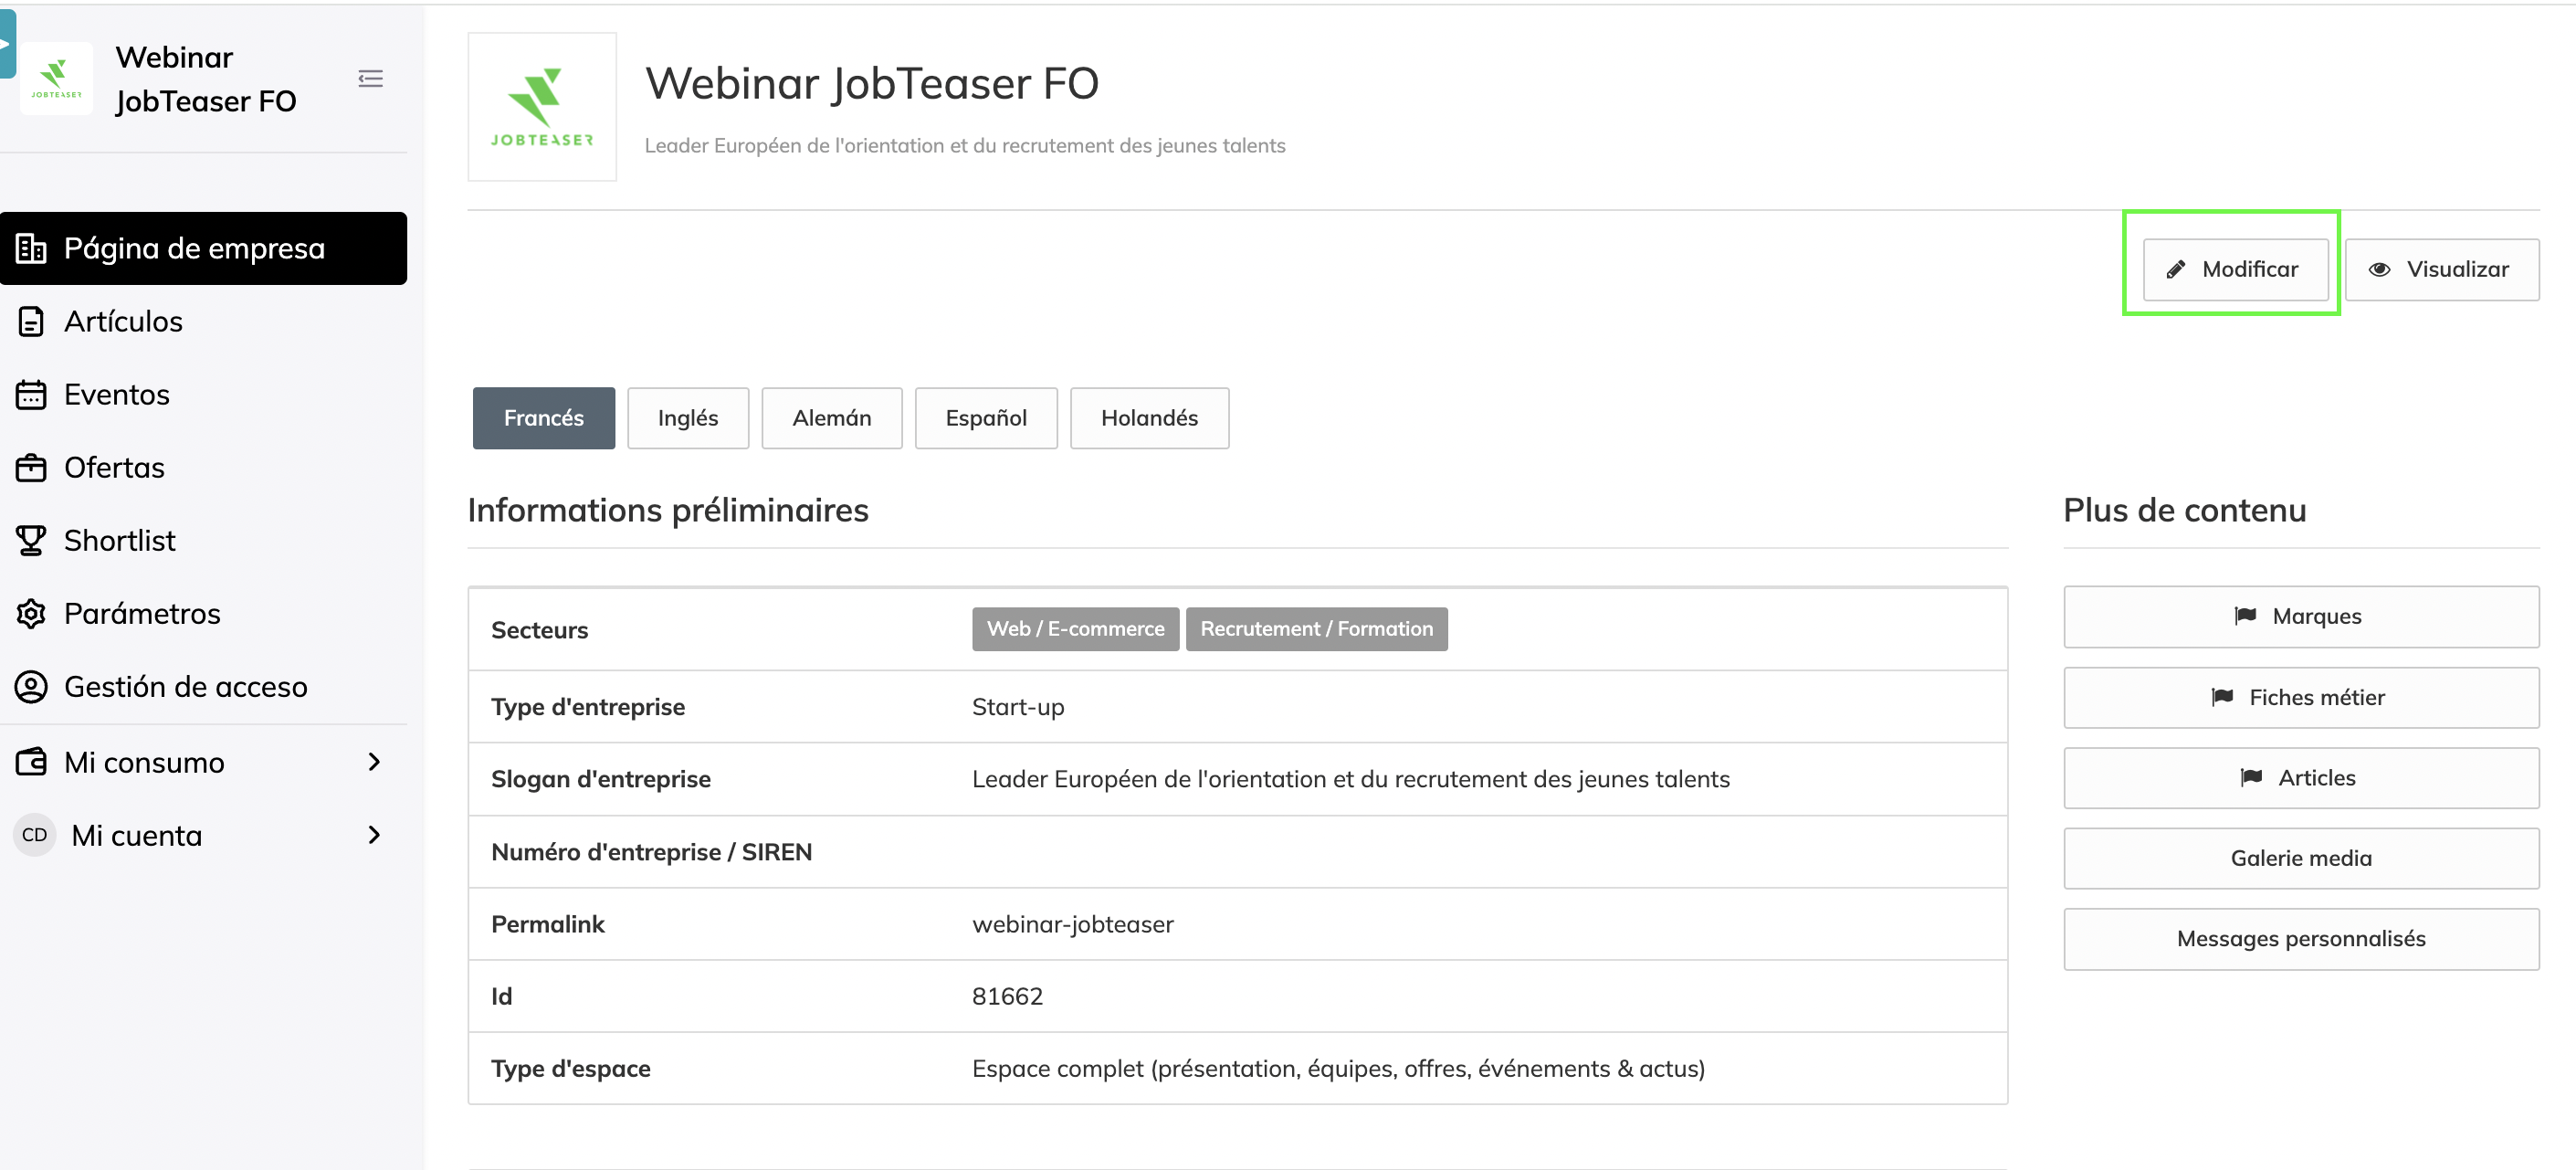
Task: Open the Galerie media button
Action: (x=2300, y=858)
